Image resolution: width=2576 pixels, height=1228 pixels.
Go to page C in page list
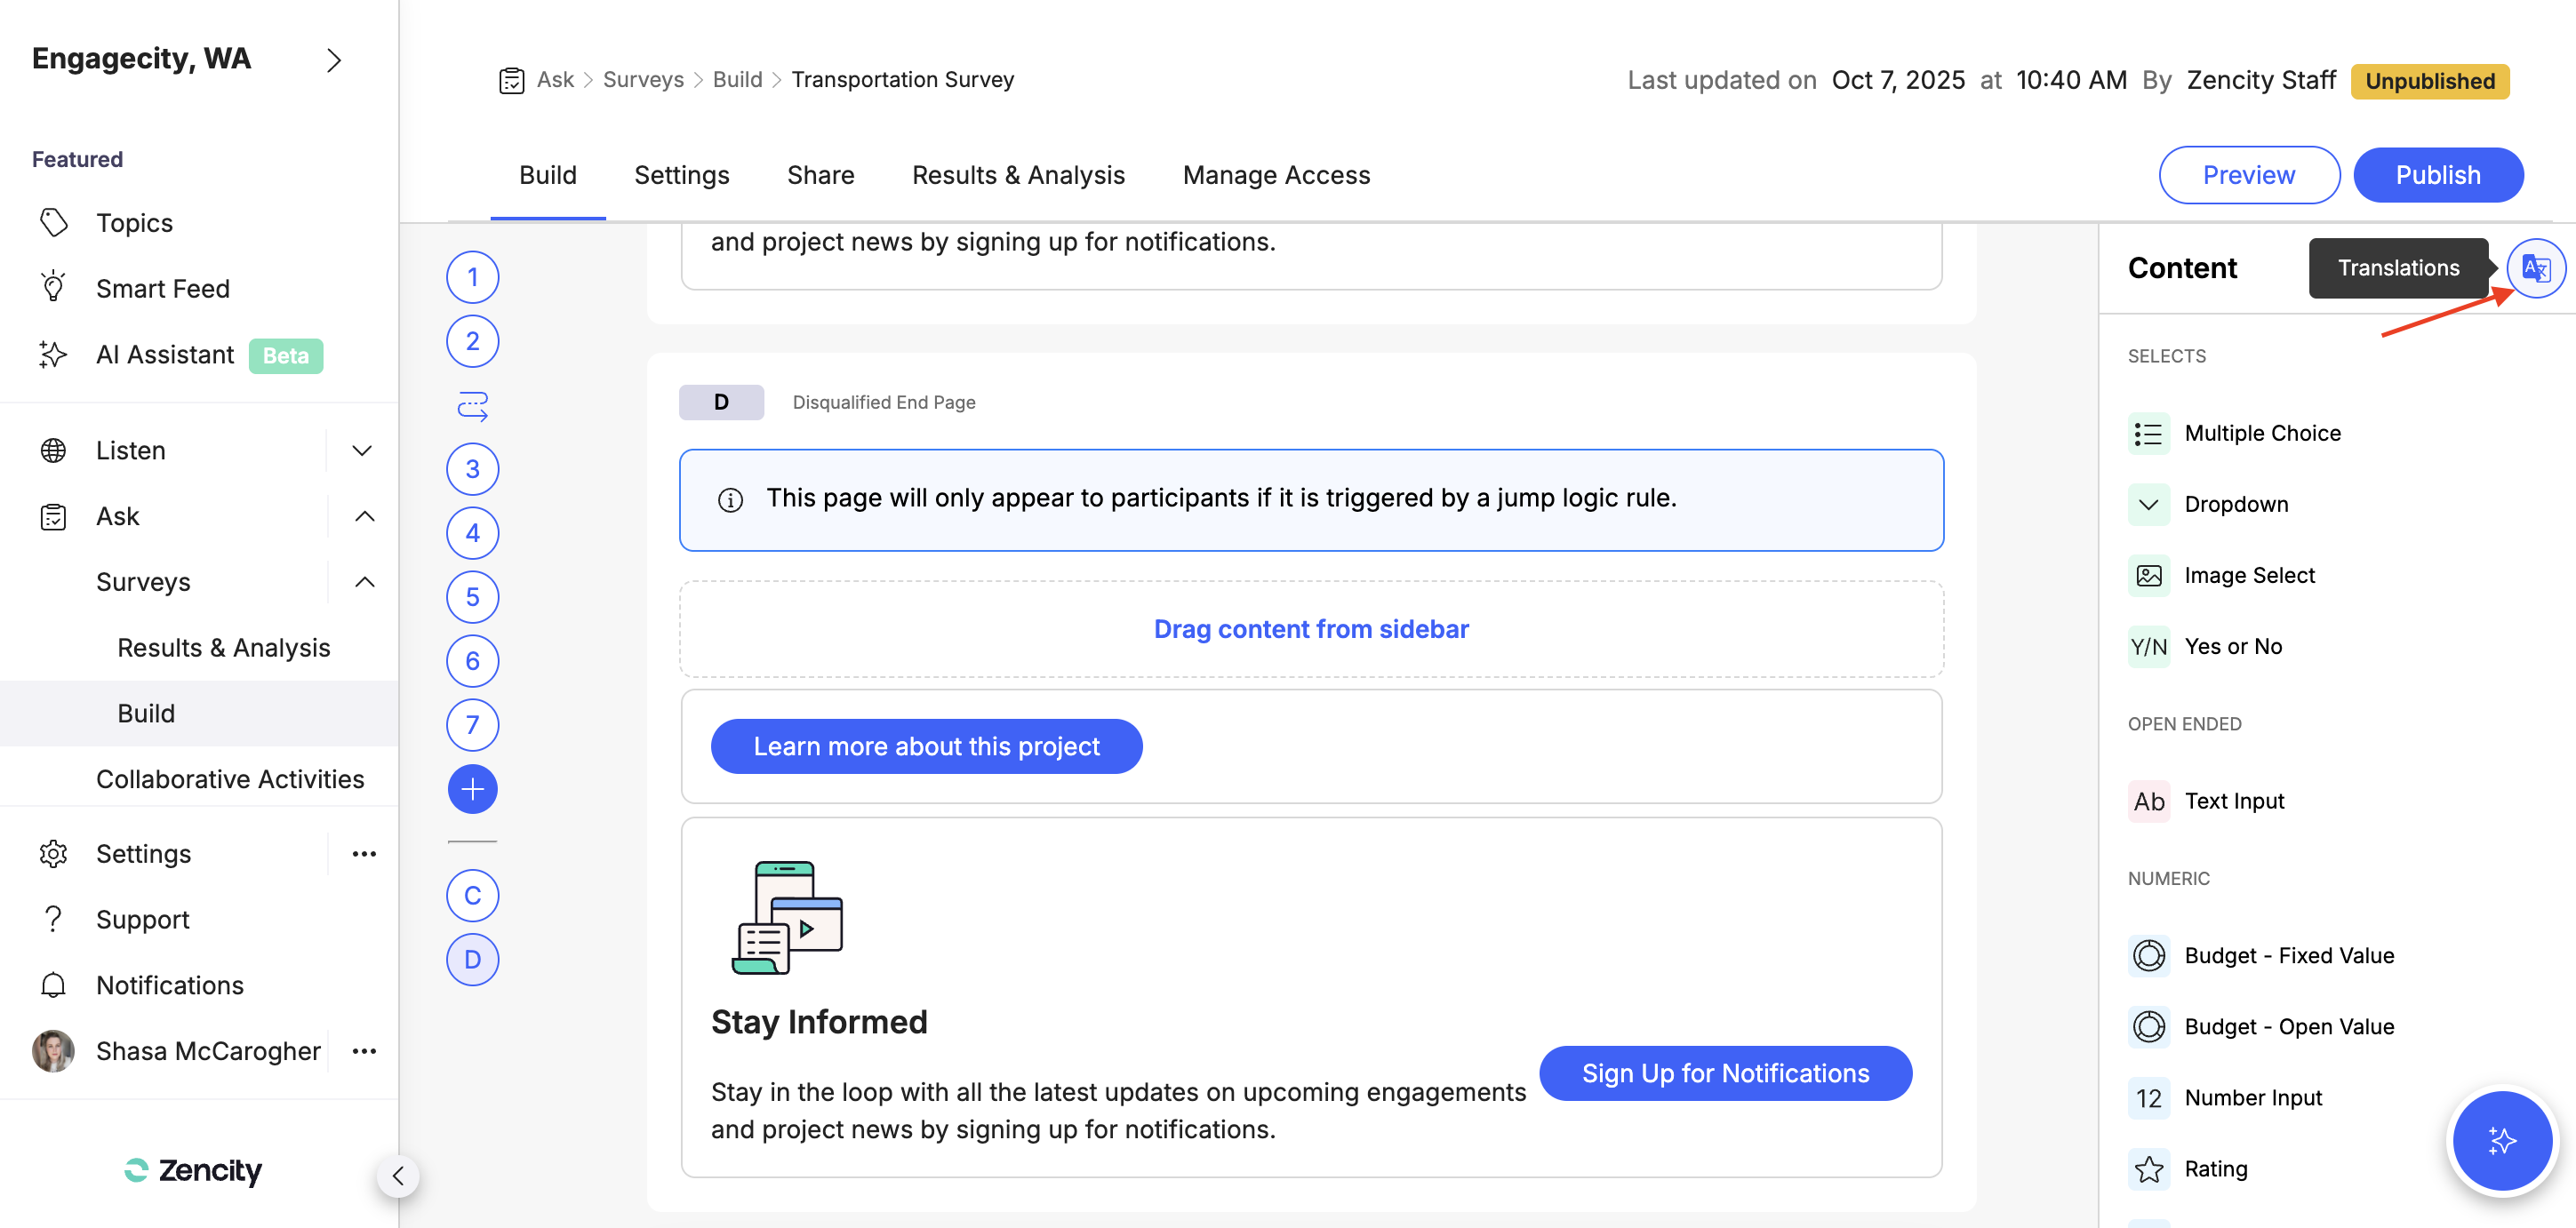click(x=472, y=895)
